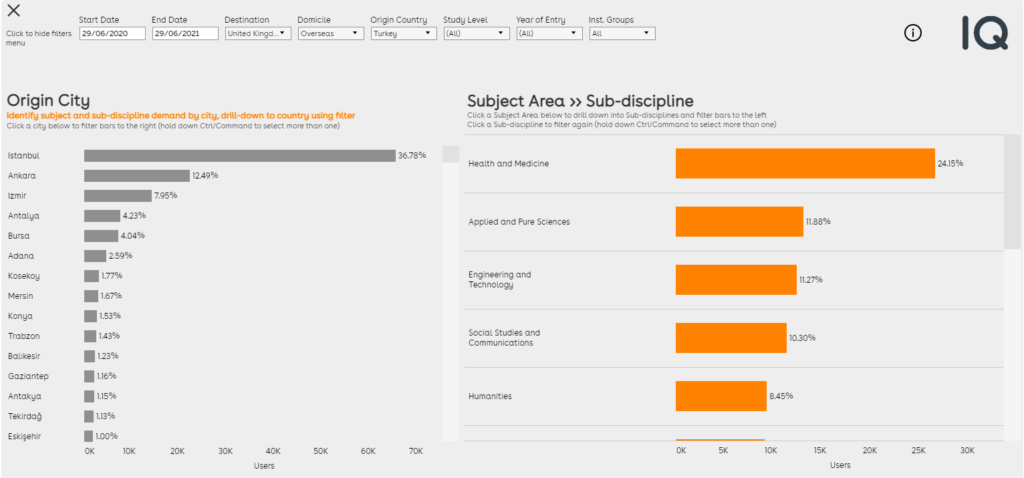The image size is (1024, 478).
Task: Close the filters menu with X icon
Action: [x=14, y=12]
